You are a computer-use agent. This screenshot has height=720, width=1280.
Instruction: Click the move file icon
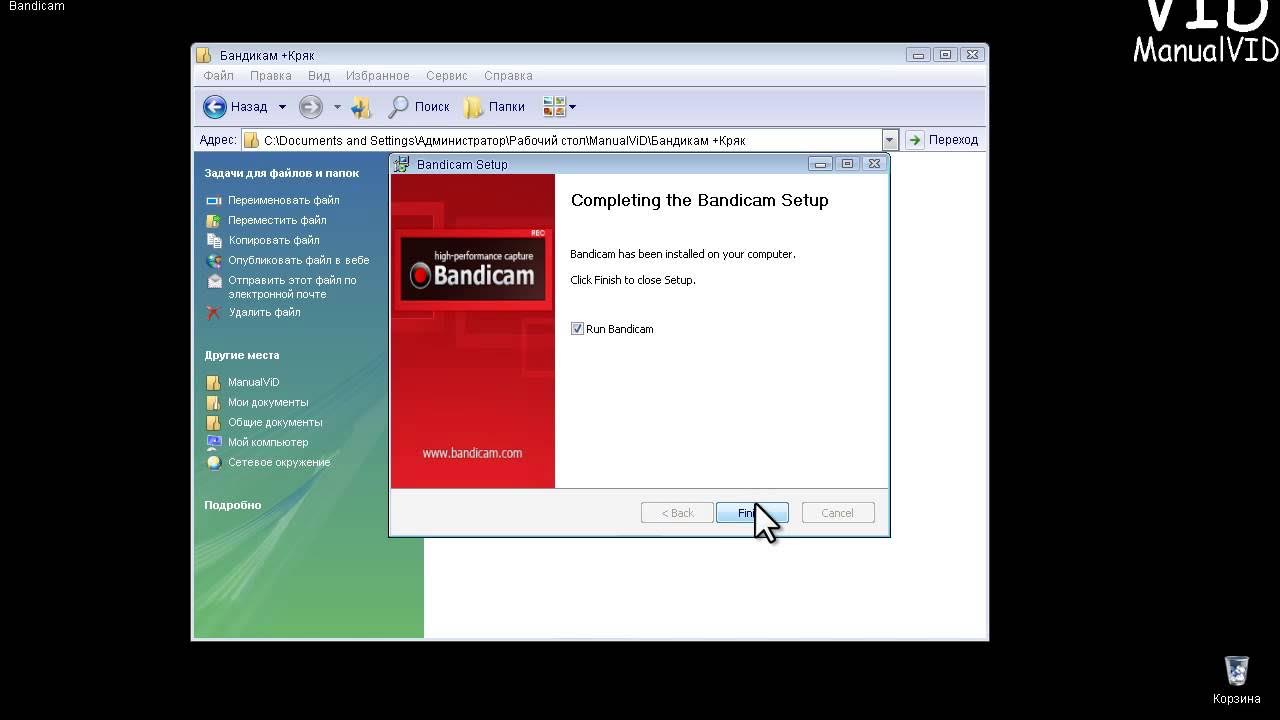[213, 220]
